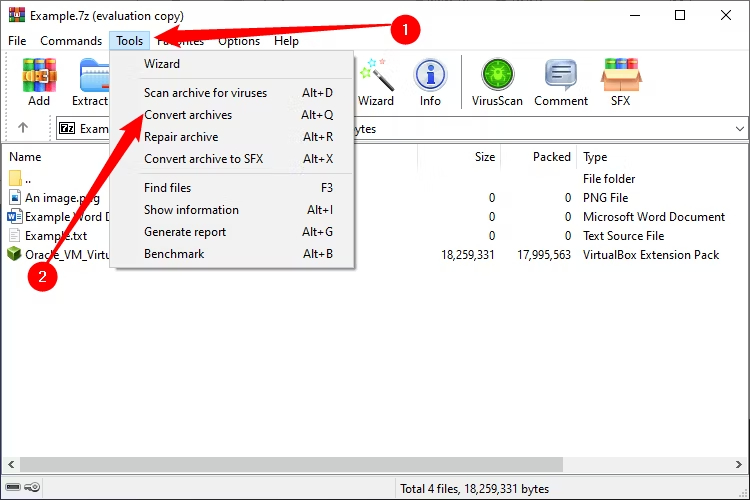Open the Help menu
750x500 pixels.
[x=286, y=41]
